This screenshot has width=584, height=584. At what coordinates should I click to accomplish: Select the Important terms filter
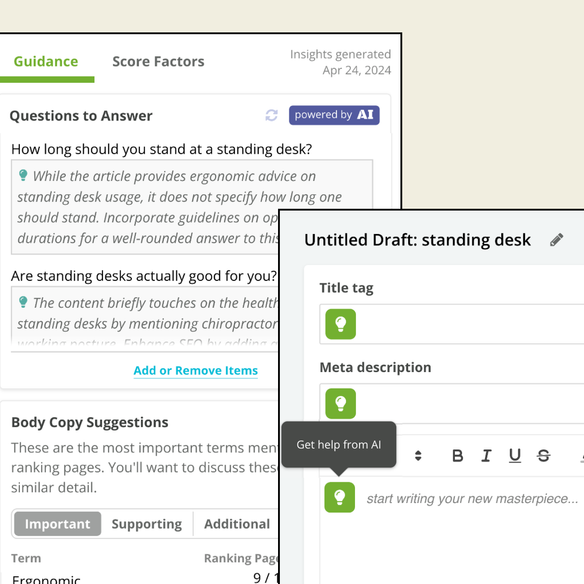pos(57,524)
